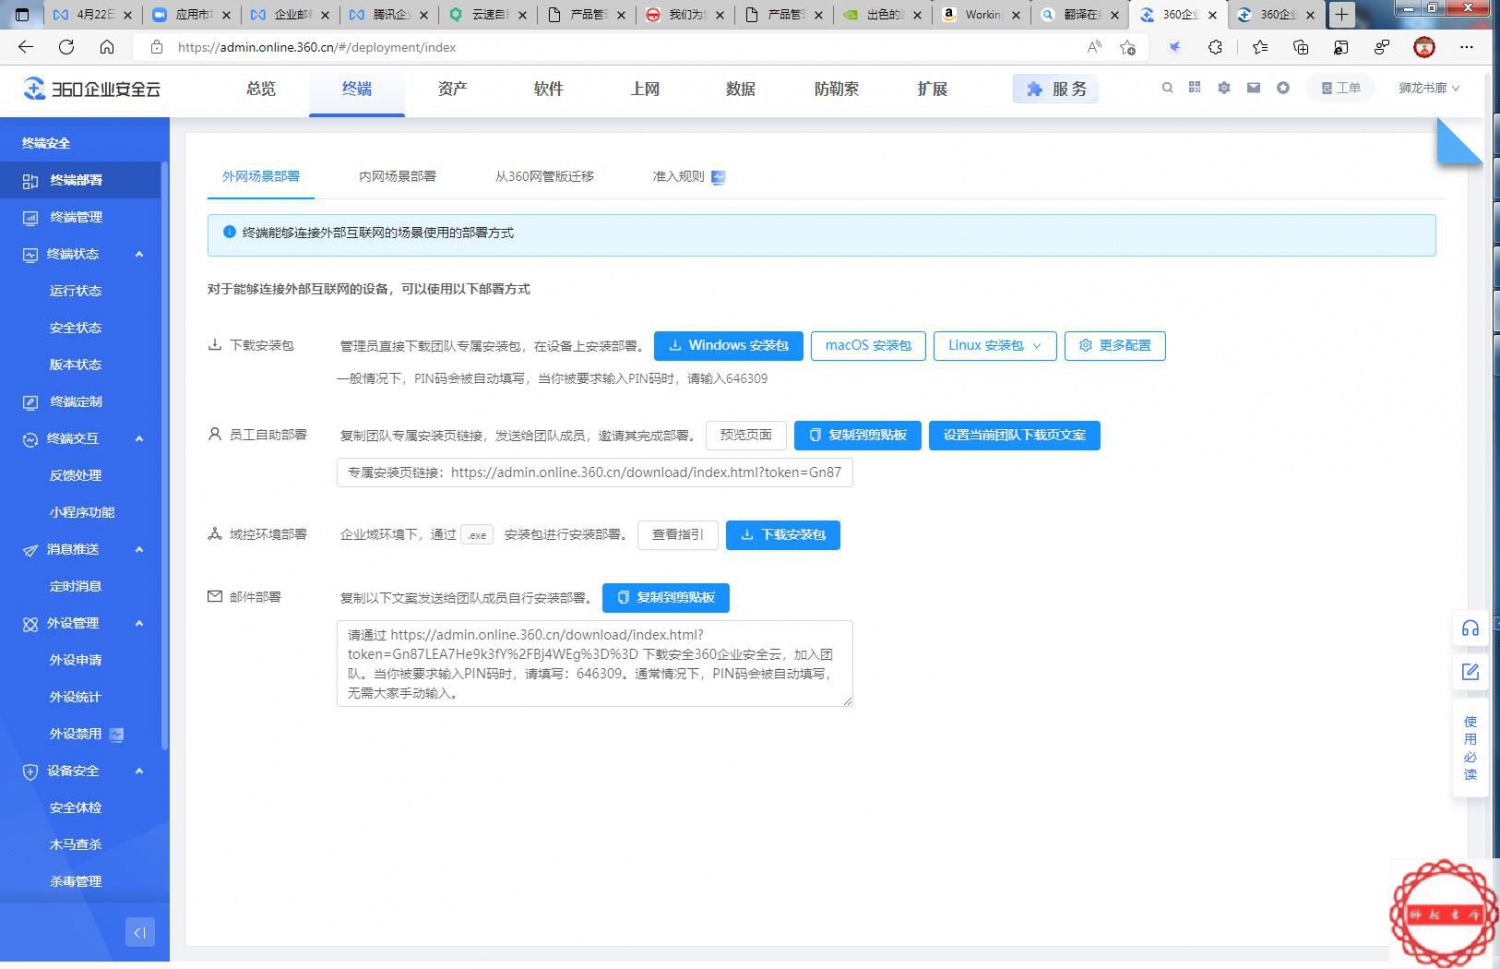Open the 防勒索 top navigation item
The height and width of the screenshot is (969, 1500).
click(836, 89)
